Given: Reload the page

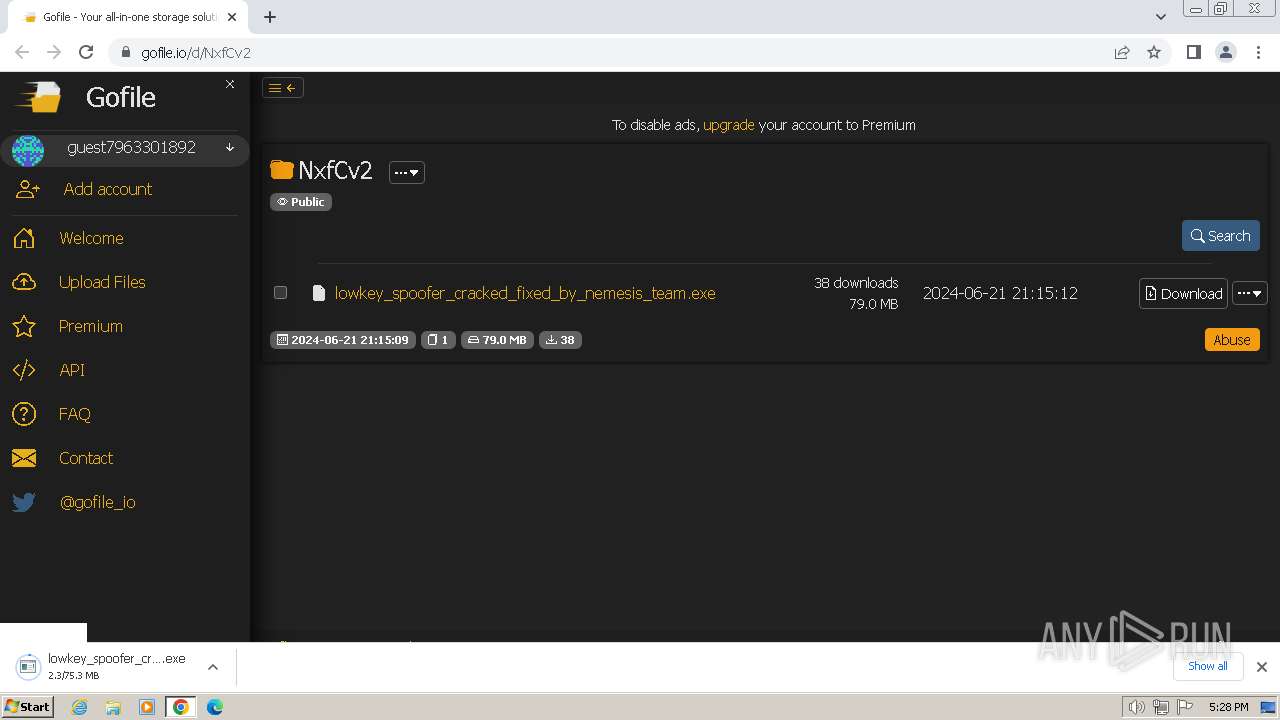Looking at the screenshot, I should [x=86, y=52].
